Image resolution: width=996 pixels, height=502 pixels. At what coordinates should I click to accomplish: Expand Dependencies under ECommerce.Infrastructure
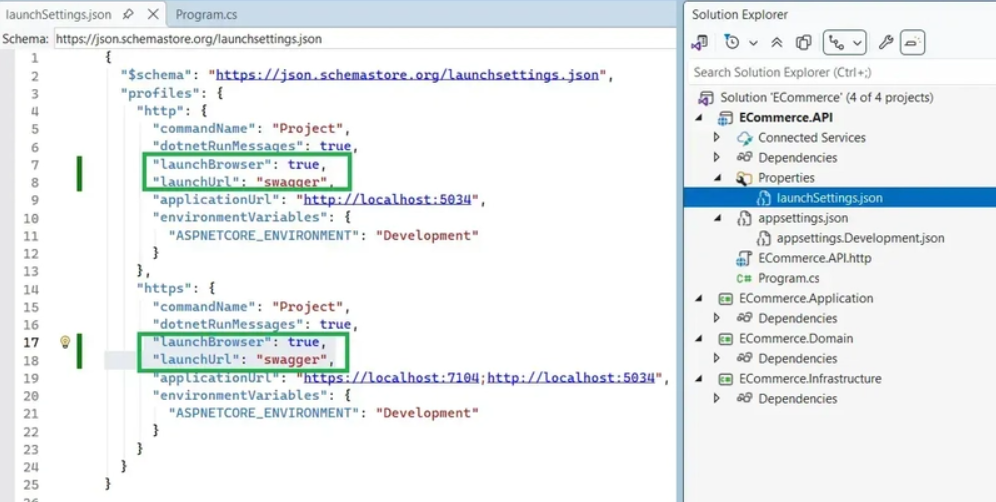(x=717, y=399)
